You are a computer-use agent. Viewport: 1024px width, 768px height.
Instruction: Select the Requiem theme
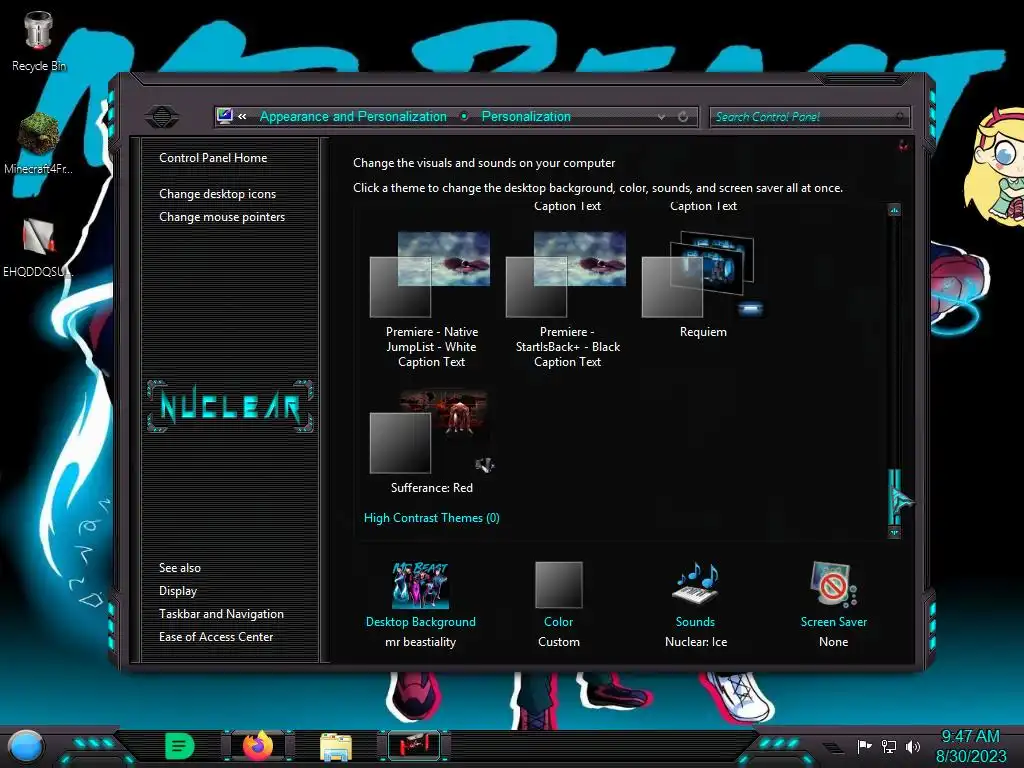click(703, 285)
